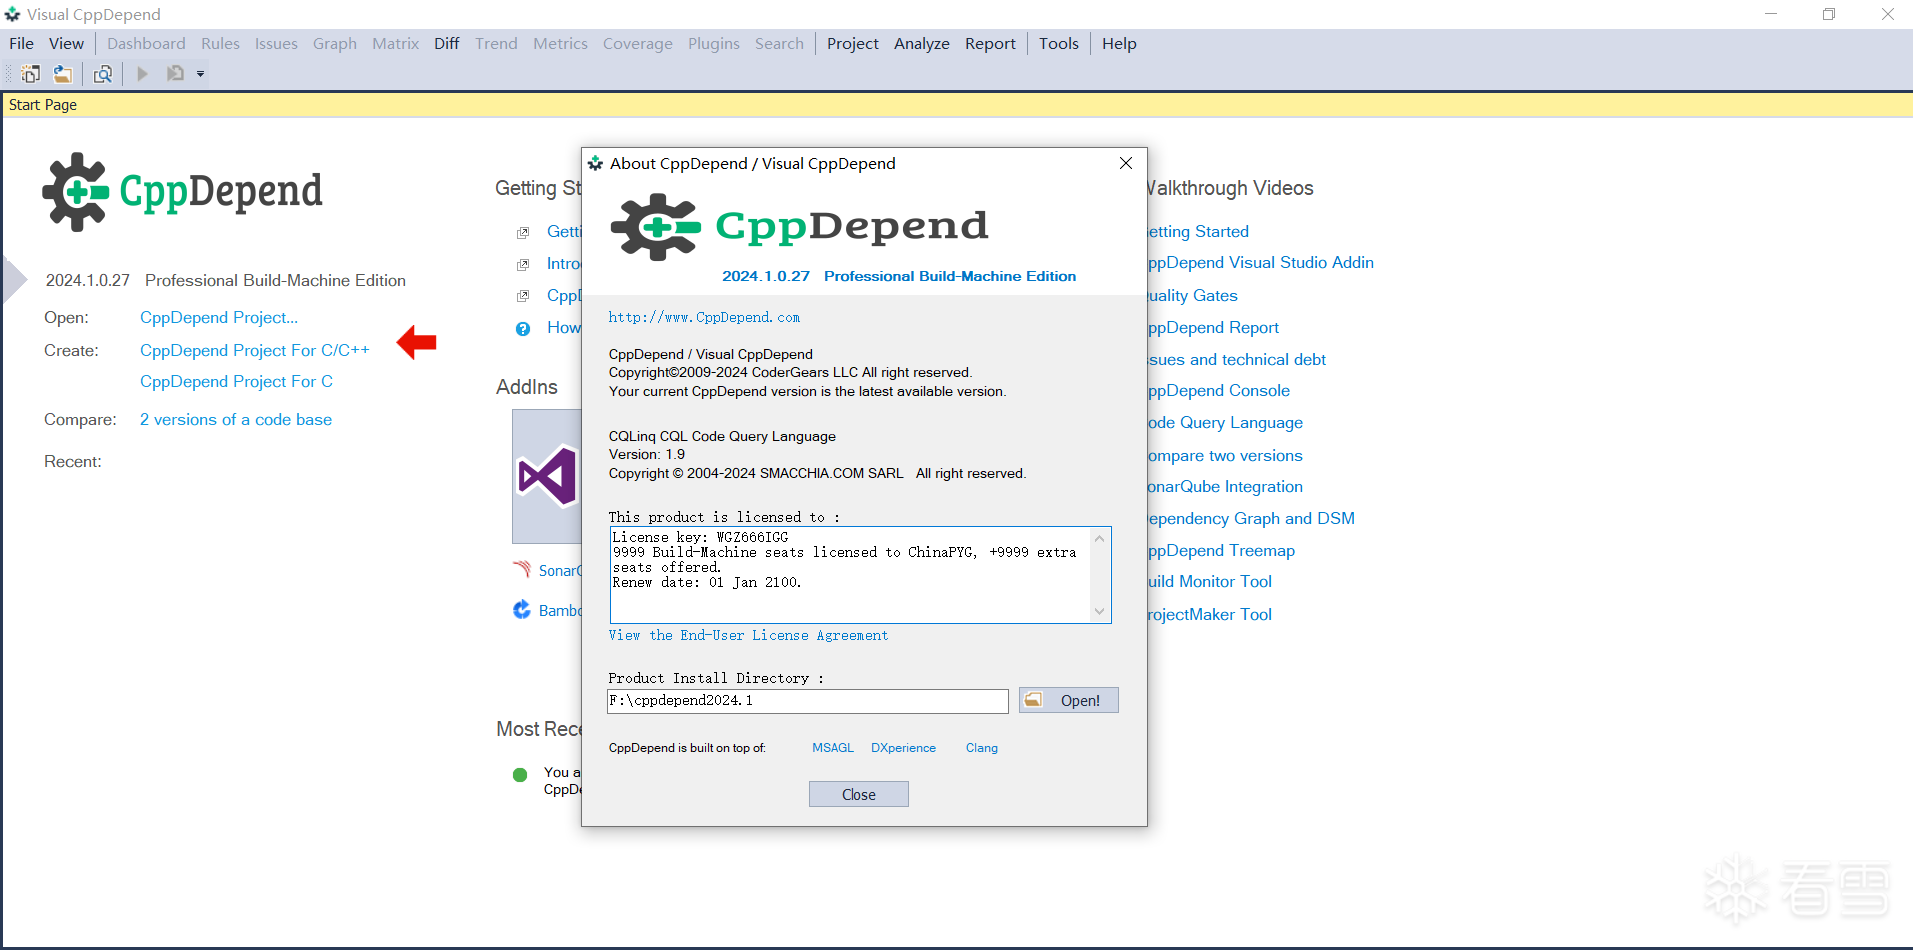Open the CppDepend Treemap video link

[x=1222, y=551]
